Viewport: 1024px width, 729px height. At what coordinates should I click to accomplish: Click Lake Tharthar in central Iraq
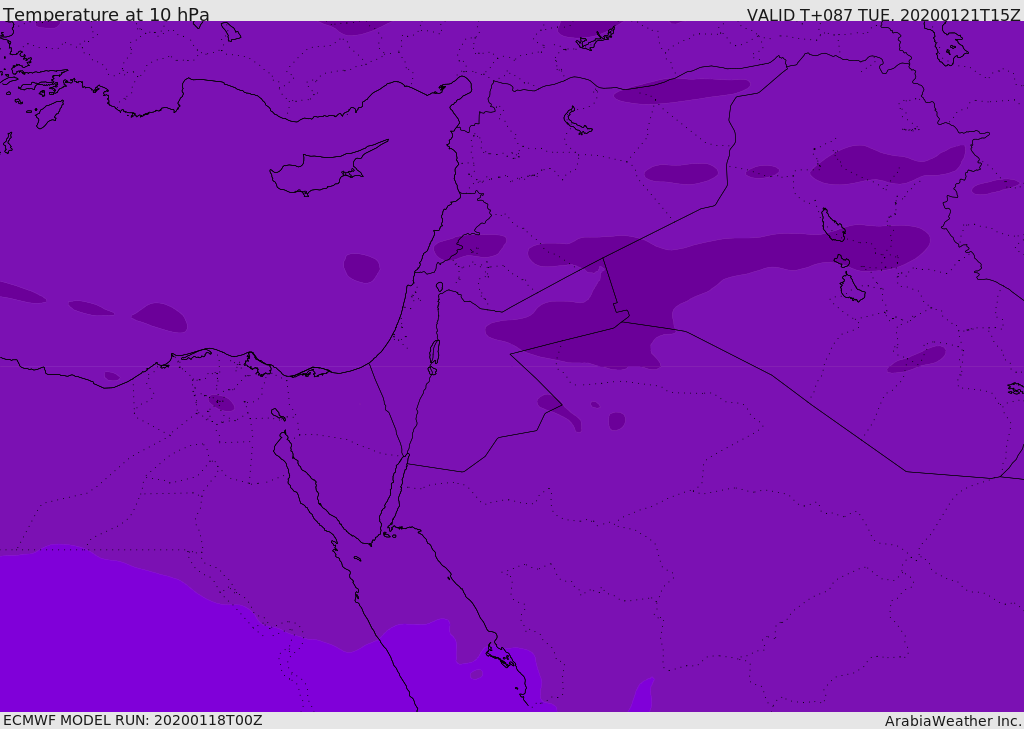(x=832, y=225)
